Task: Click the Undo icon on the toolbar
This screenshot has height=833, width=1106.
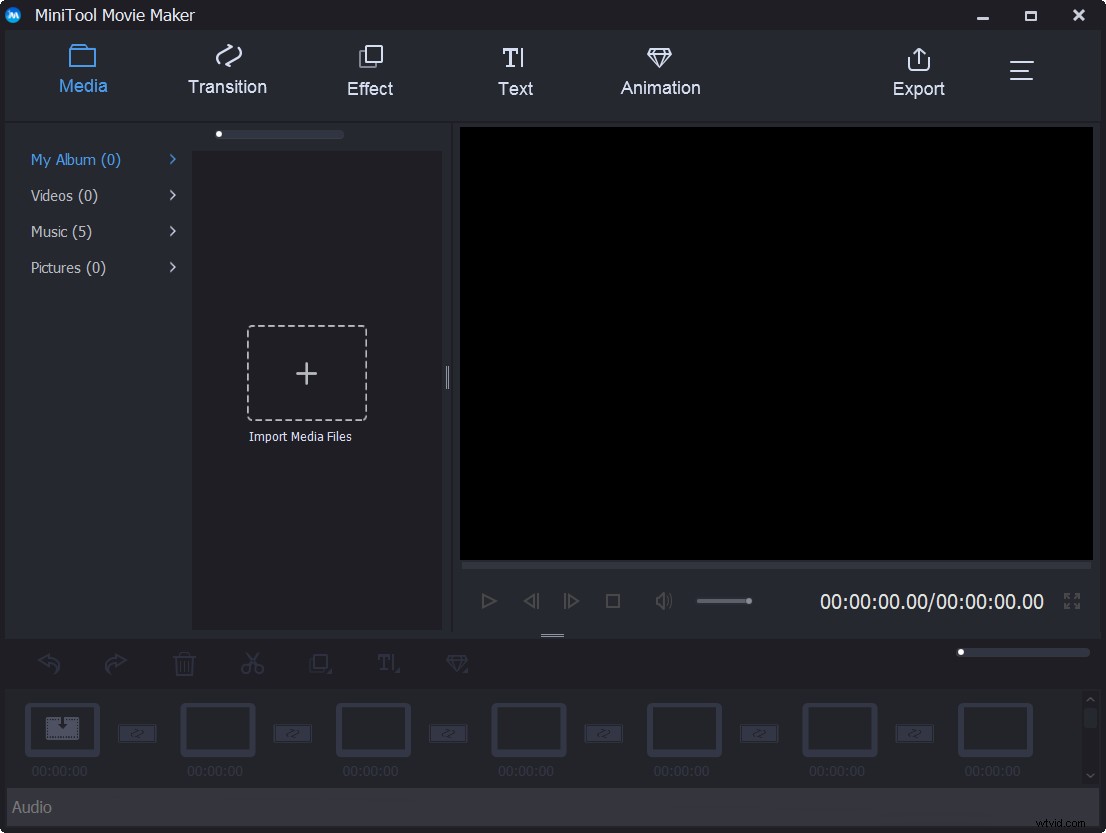Action: point(48,663)
